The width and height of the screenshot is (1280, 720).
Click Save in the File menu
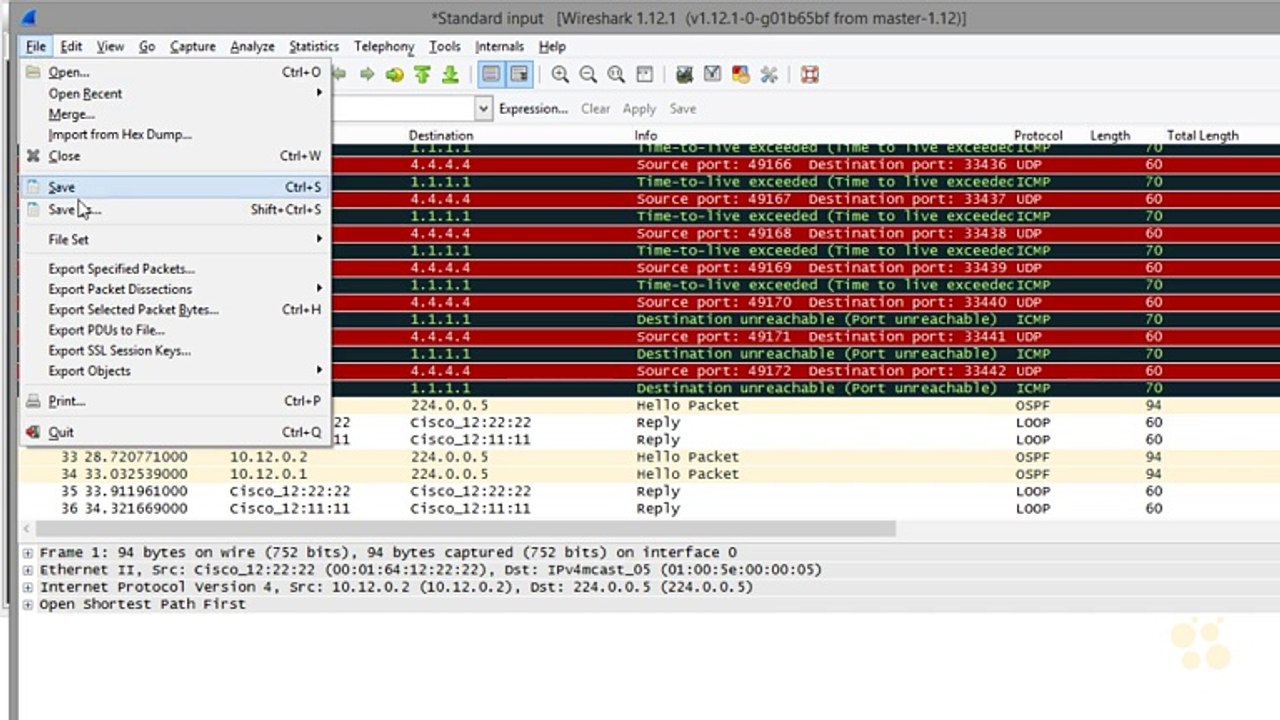pos(174,187)
